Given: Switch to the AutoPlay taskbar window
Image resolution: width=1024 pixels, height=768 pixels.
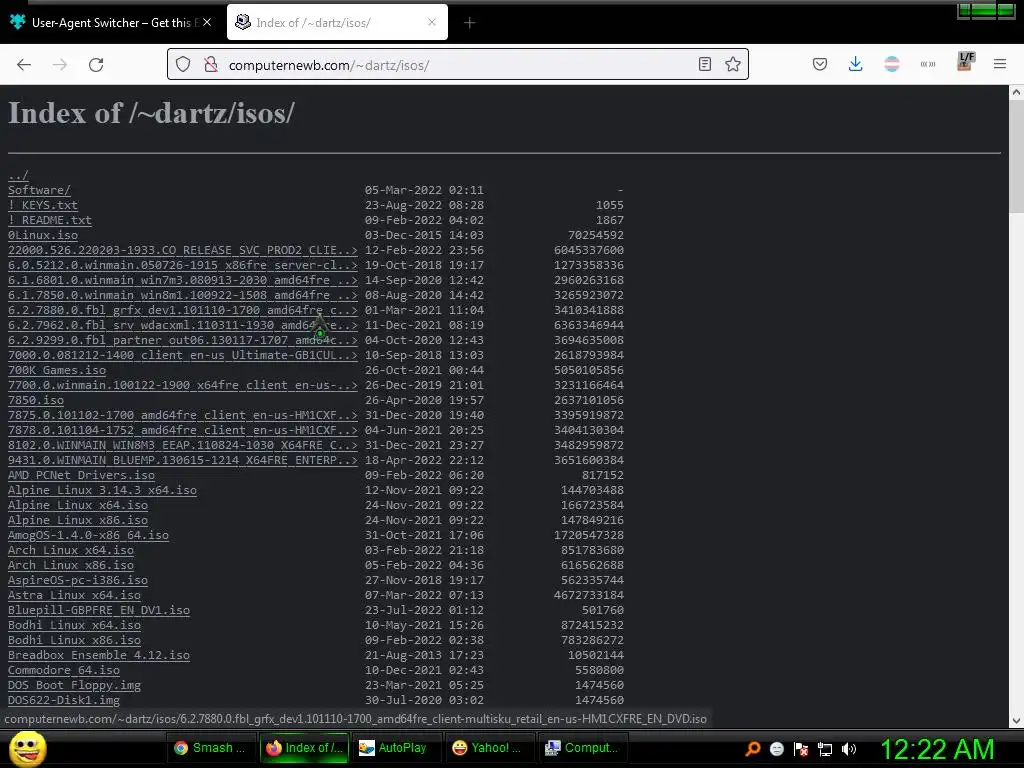Looking at the screenshot, I should [397, 748].
